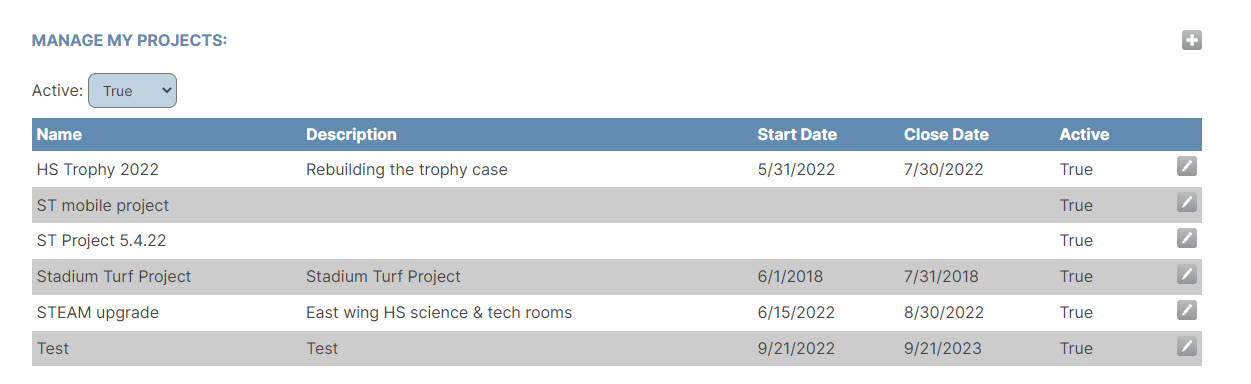Viewport: 1251px width, 384px height.
Task: Click pencil icon for STEAM upgrade
Action: click(1187, 310)
